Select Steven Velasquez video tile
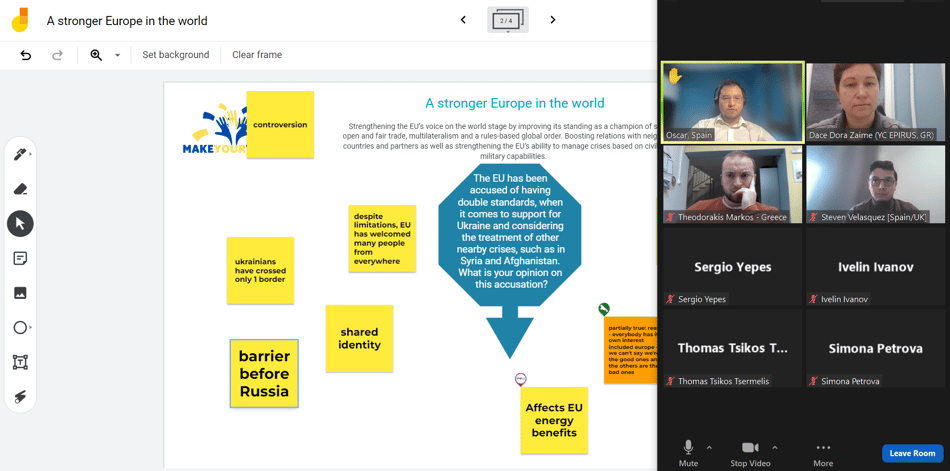Image resolution: width=950 pixels, height=471 pixels. [875, 184]
